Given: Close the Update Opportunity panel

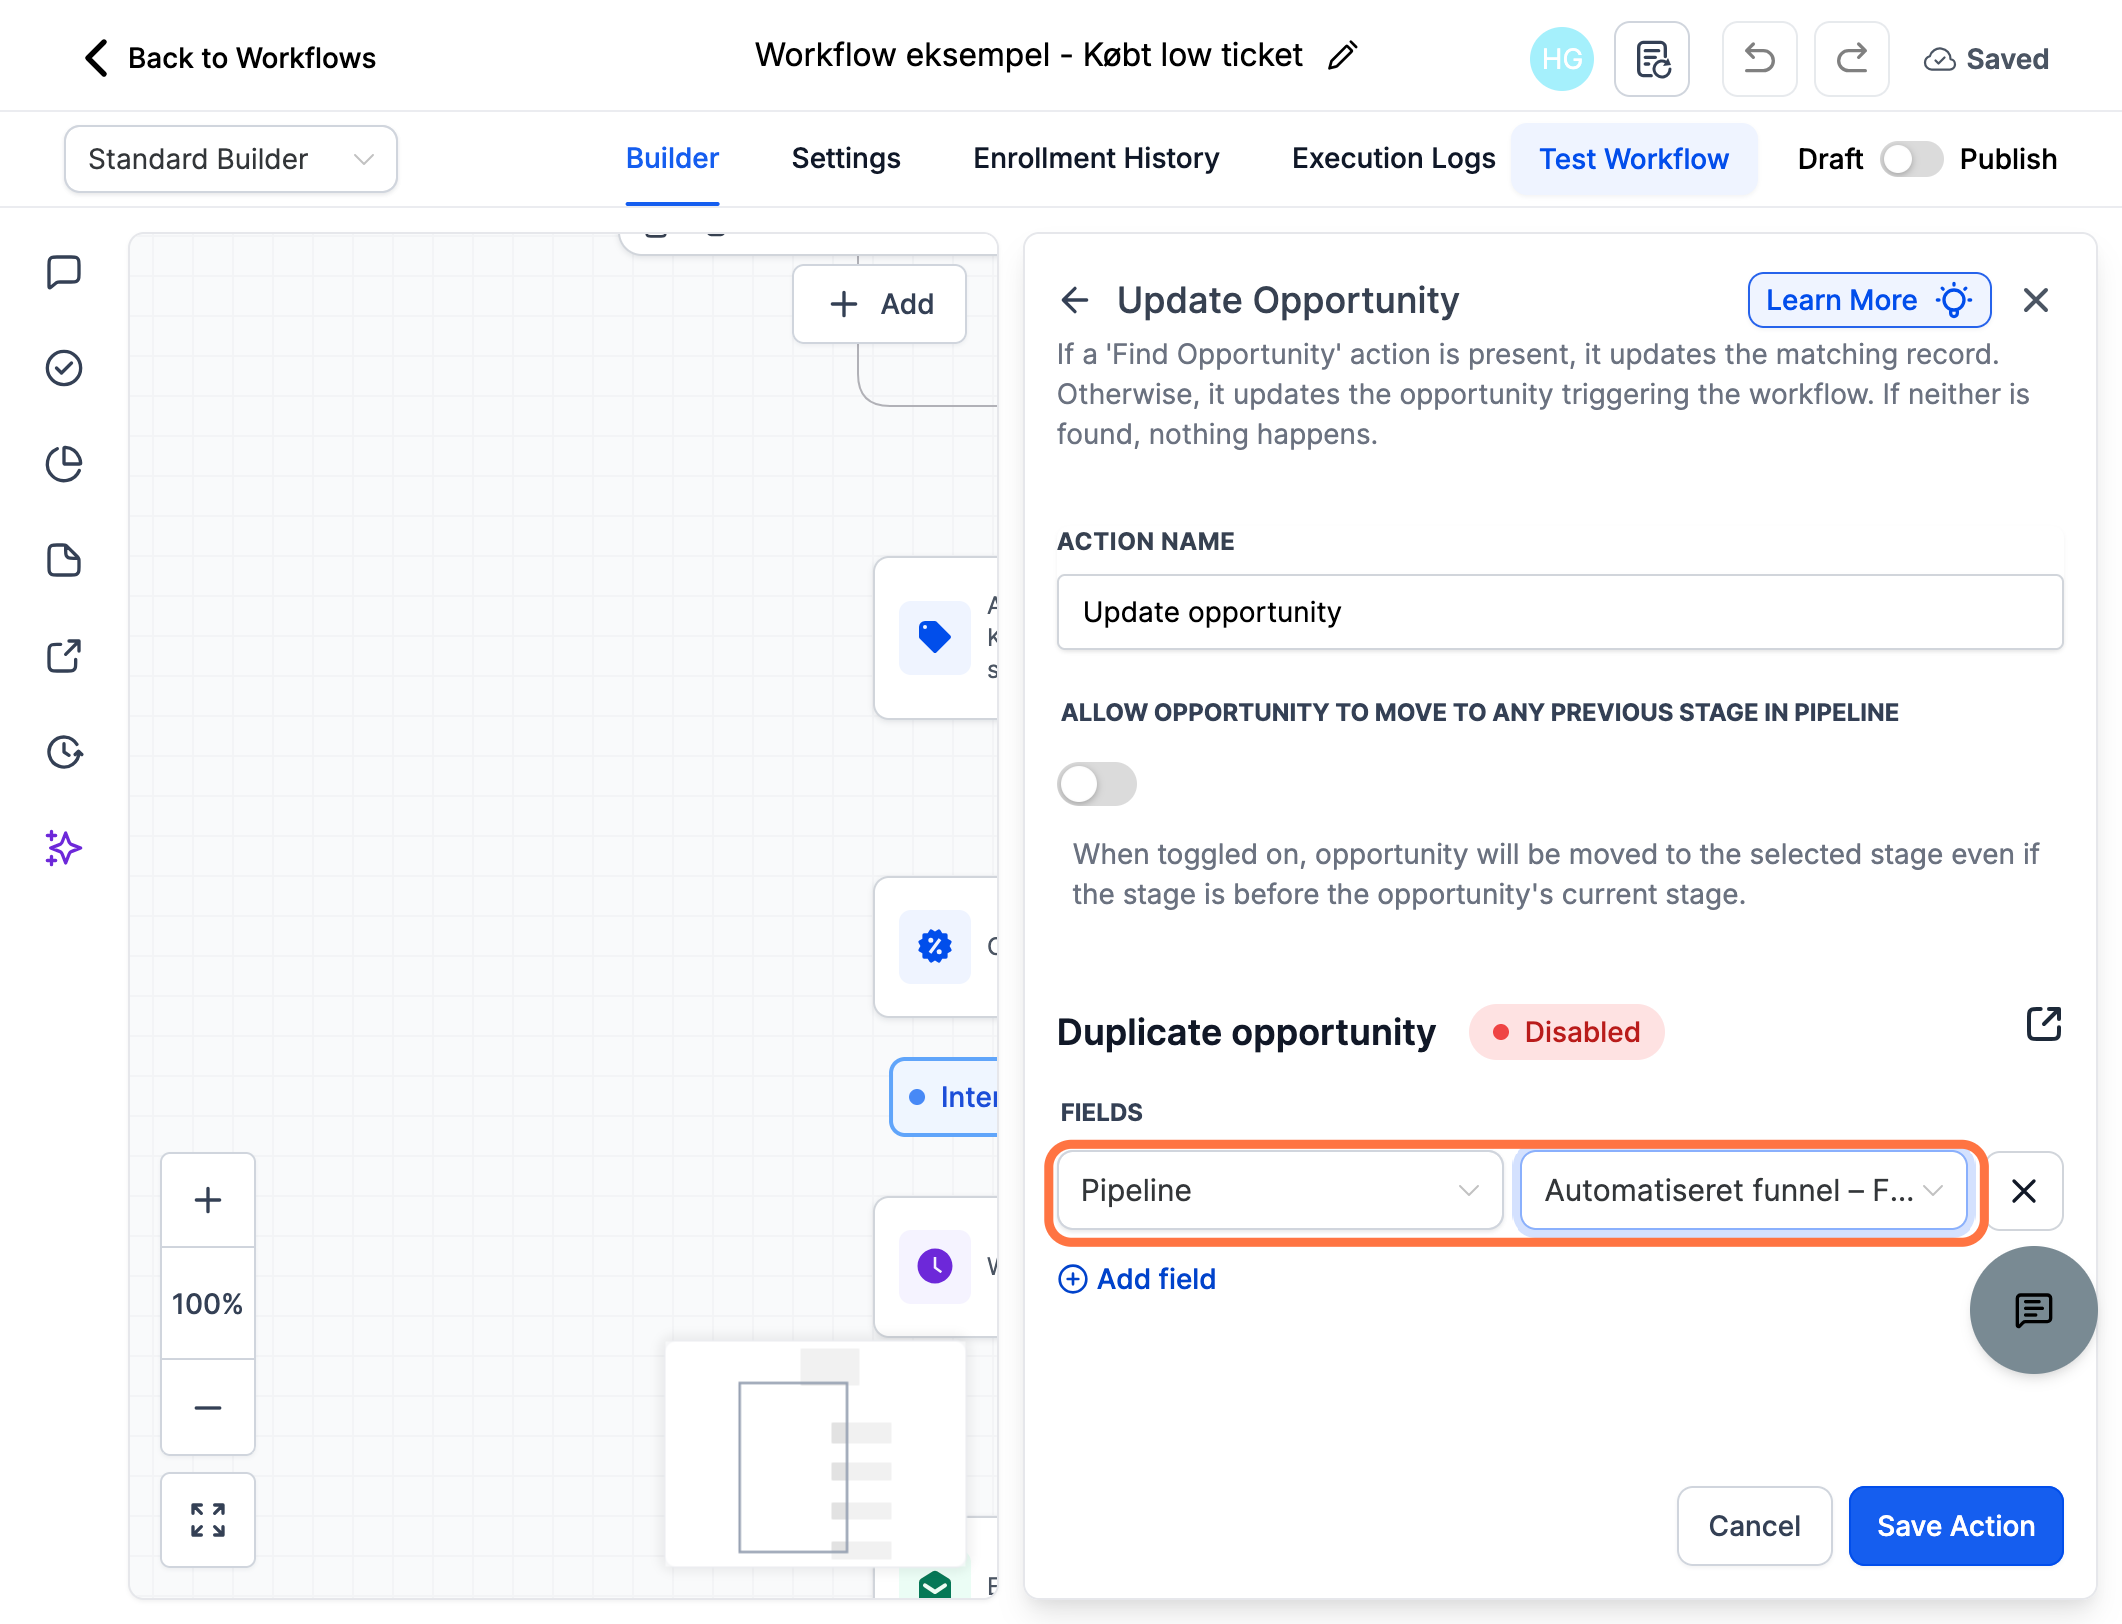Looking at the screenshot, I should coord(2036,300).
